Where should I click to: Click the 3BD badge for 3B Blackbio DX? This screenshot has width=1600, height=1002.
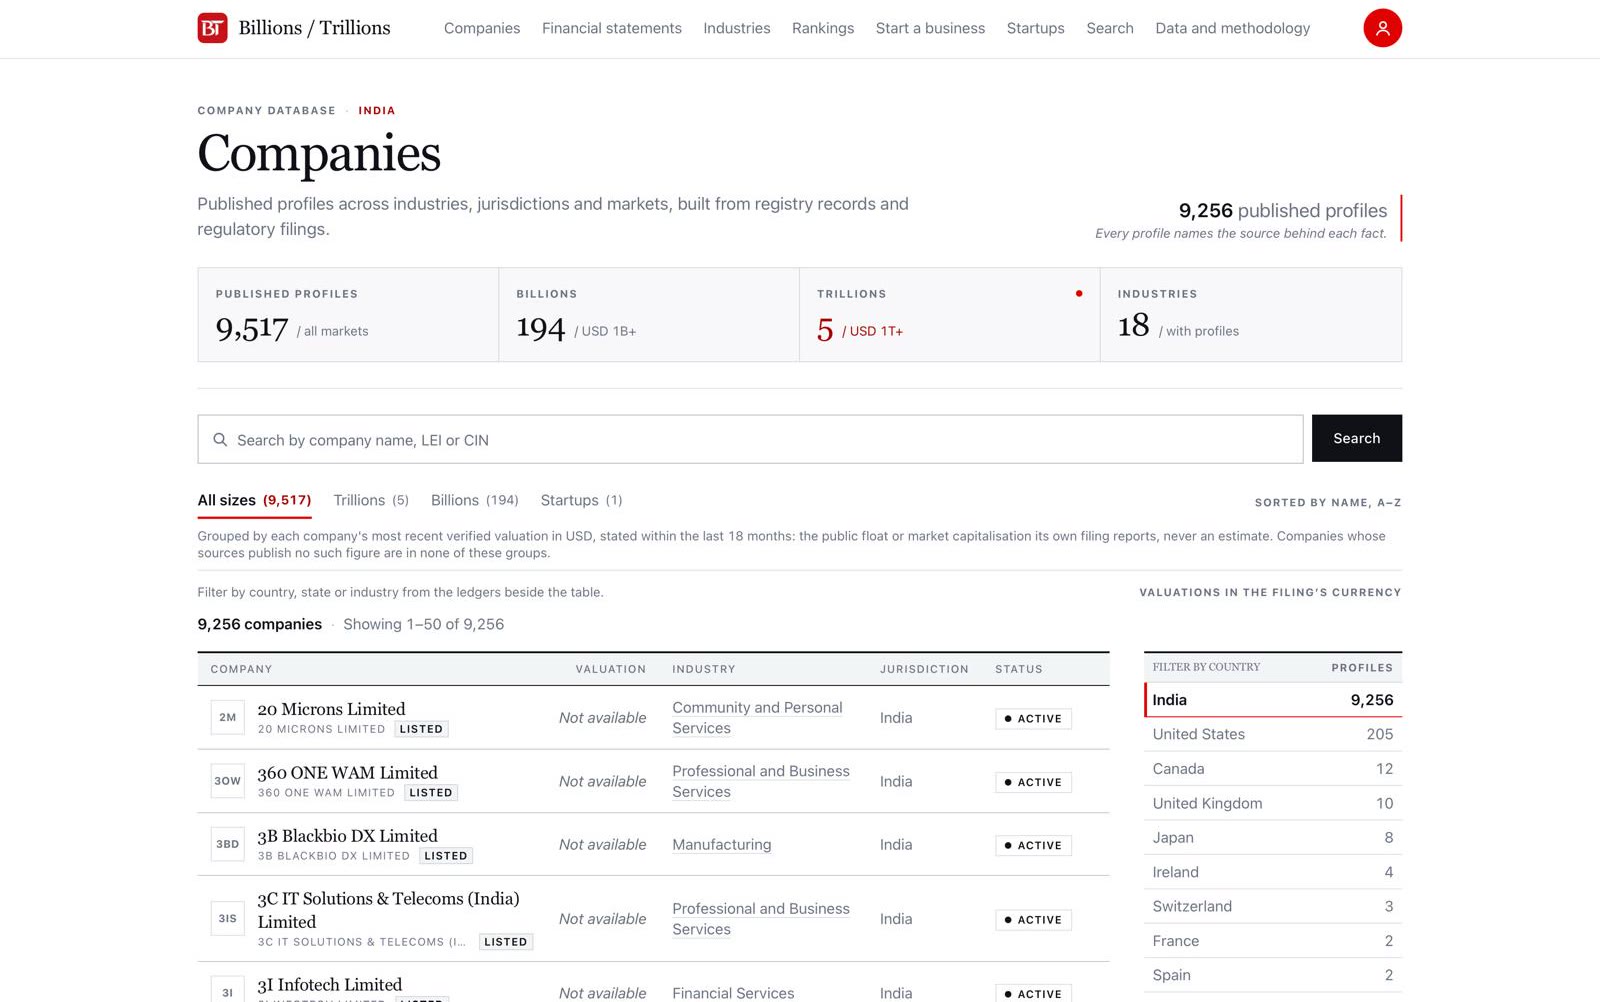(x=228, y=844)
